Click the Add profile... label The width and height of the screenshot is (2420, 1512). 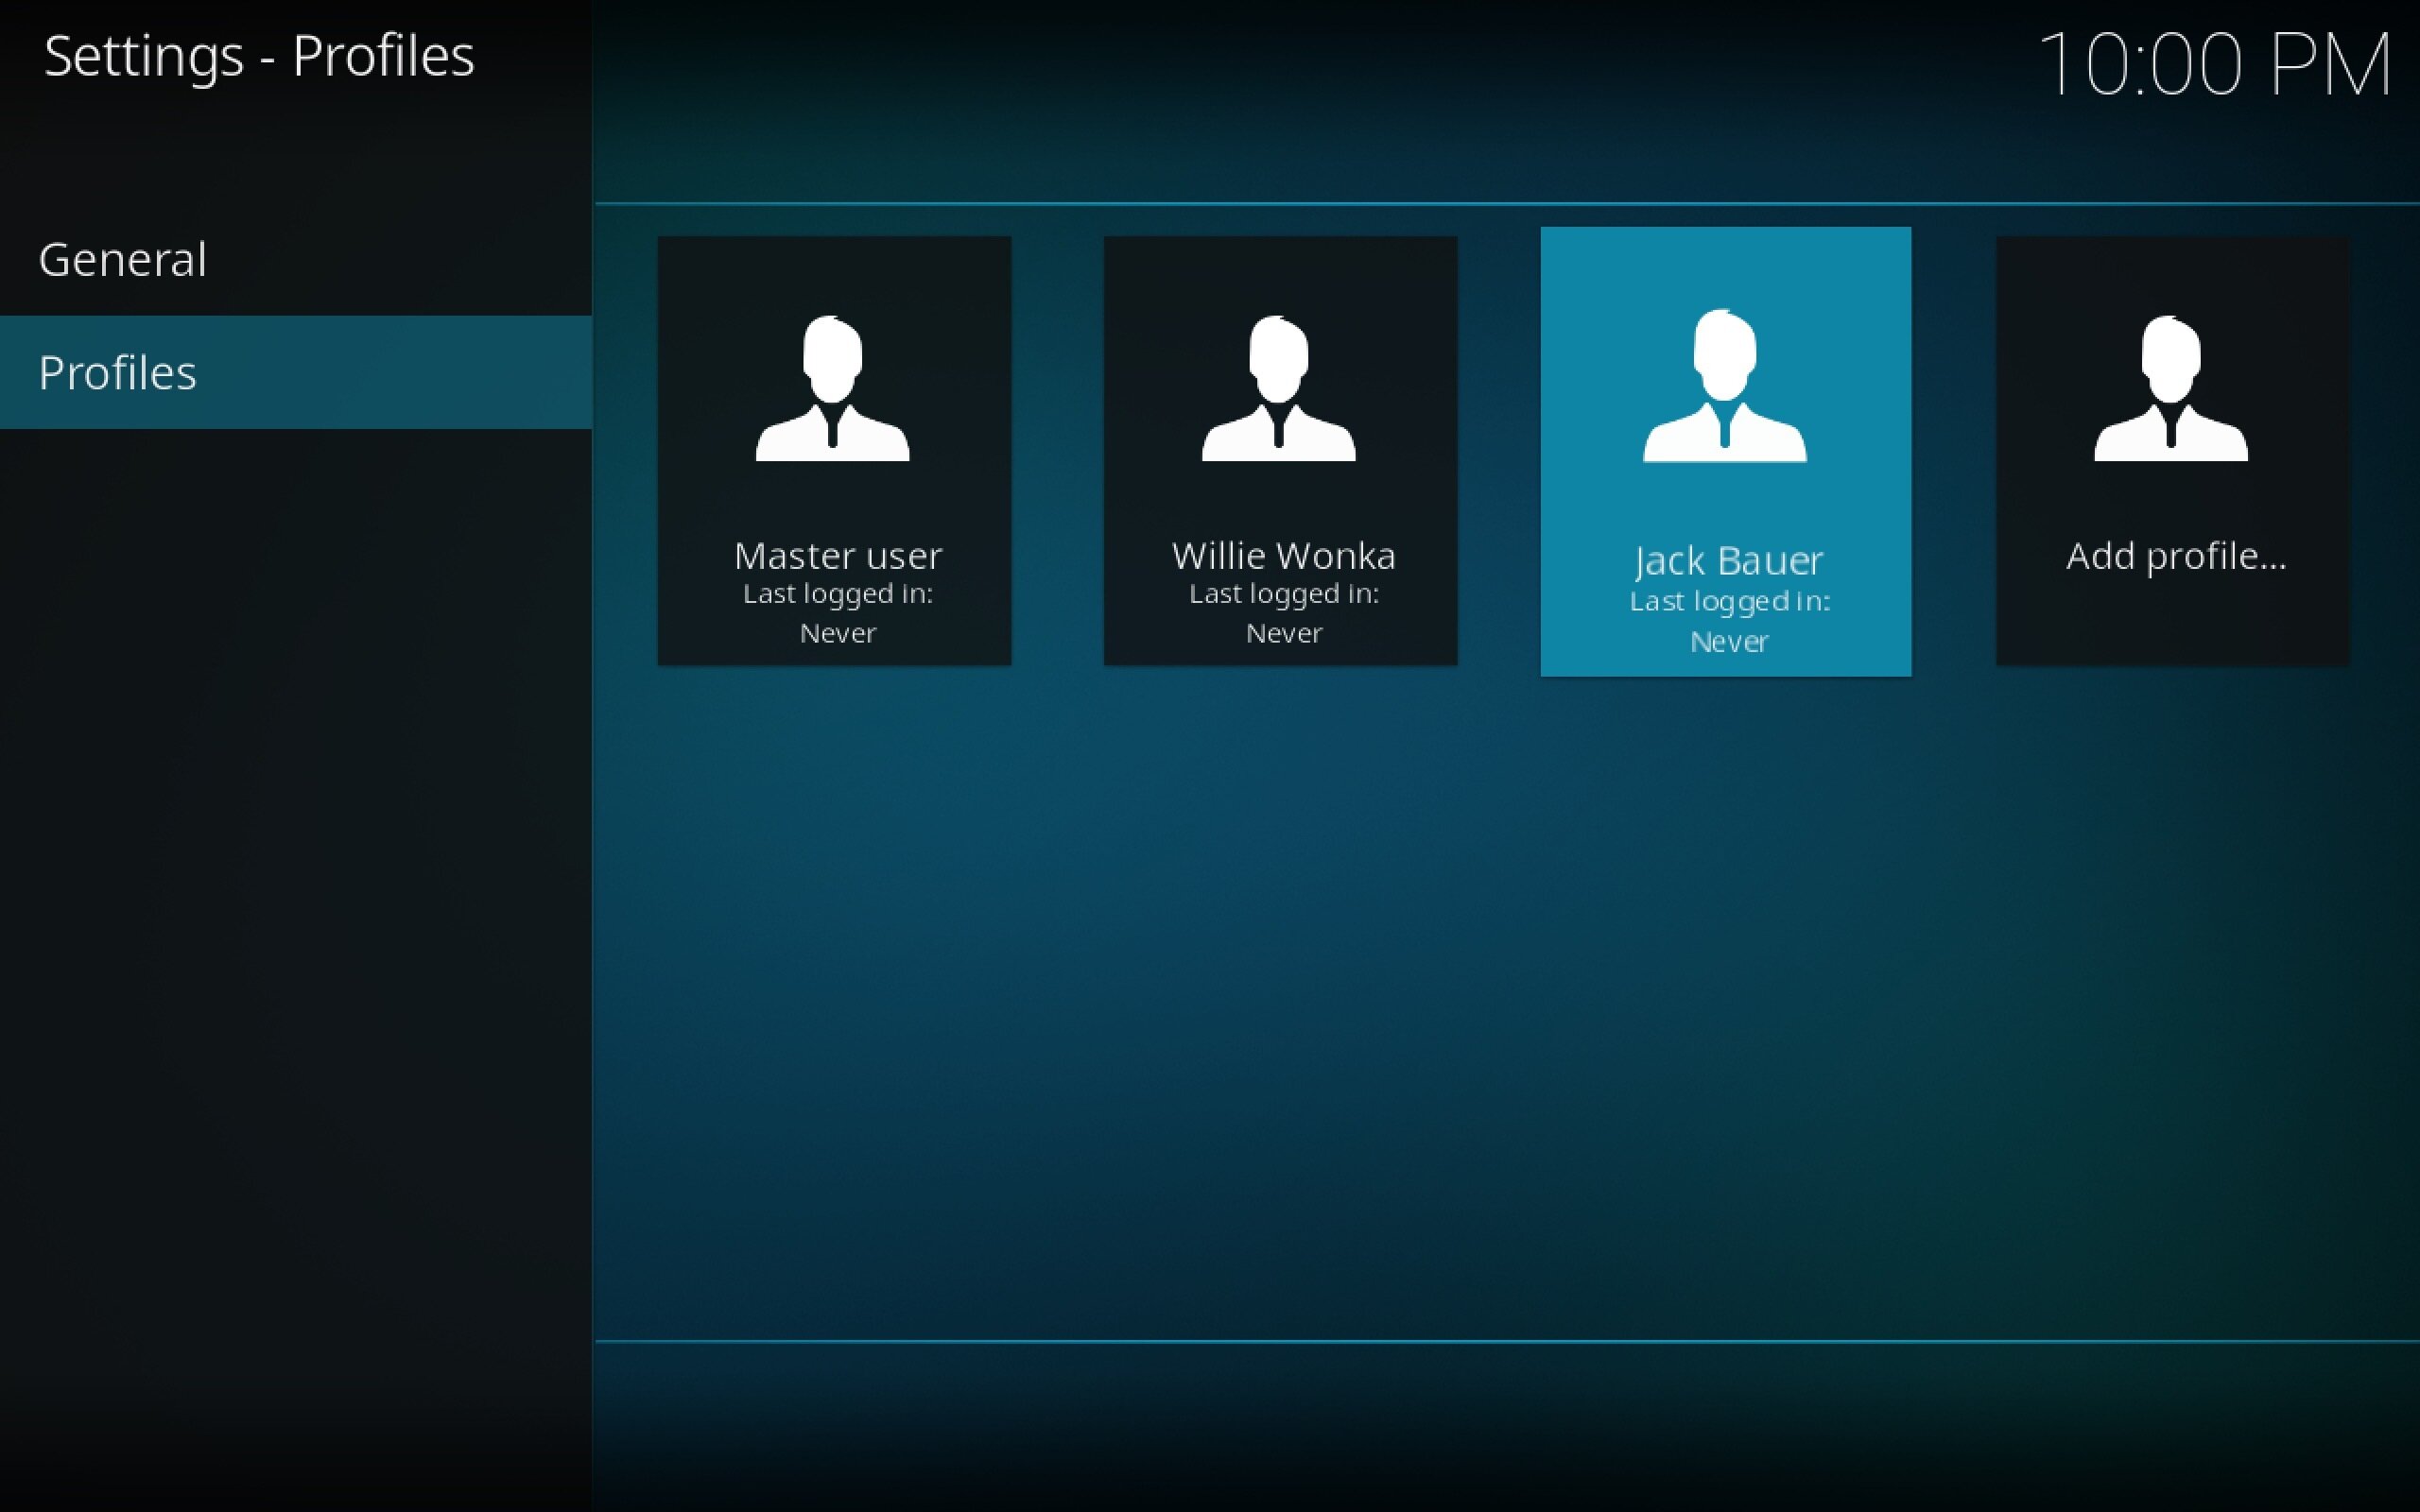(x=2176, y=556)
